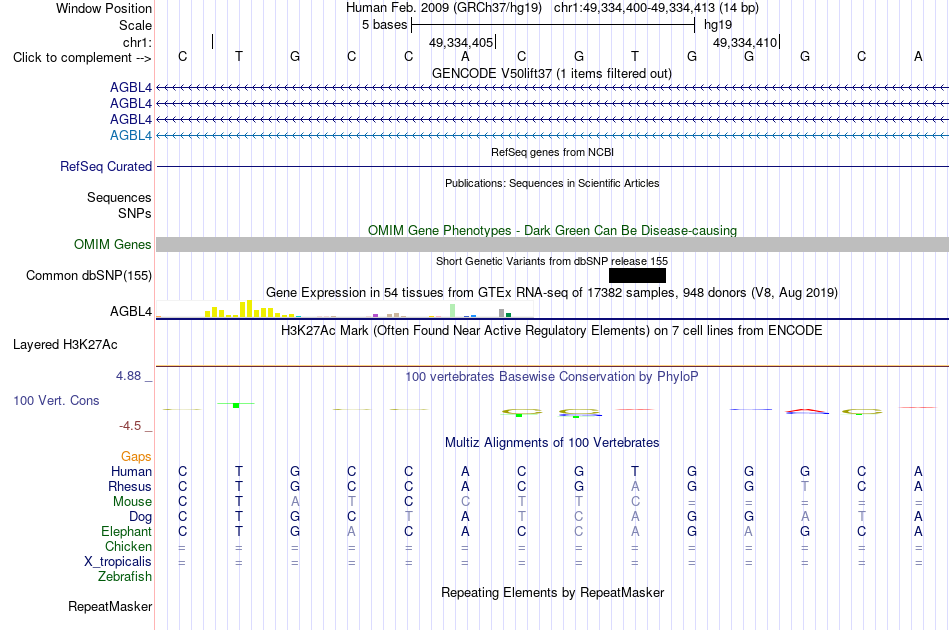Click the Scale label
The height and width of the screenshot is (630, 950).
(135, 25)
